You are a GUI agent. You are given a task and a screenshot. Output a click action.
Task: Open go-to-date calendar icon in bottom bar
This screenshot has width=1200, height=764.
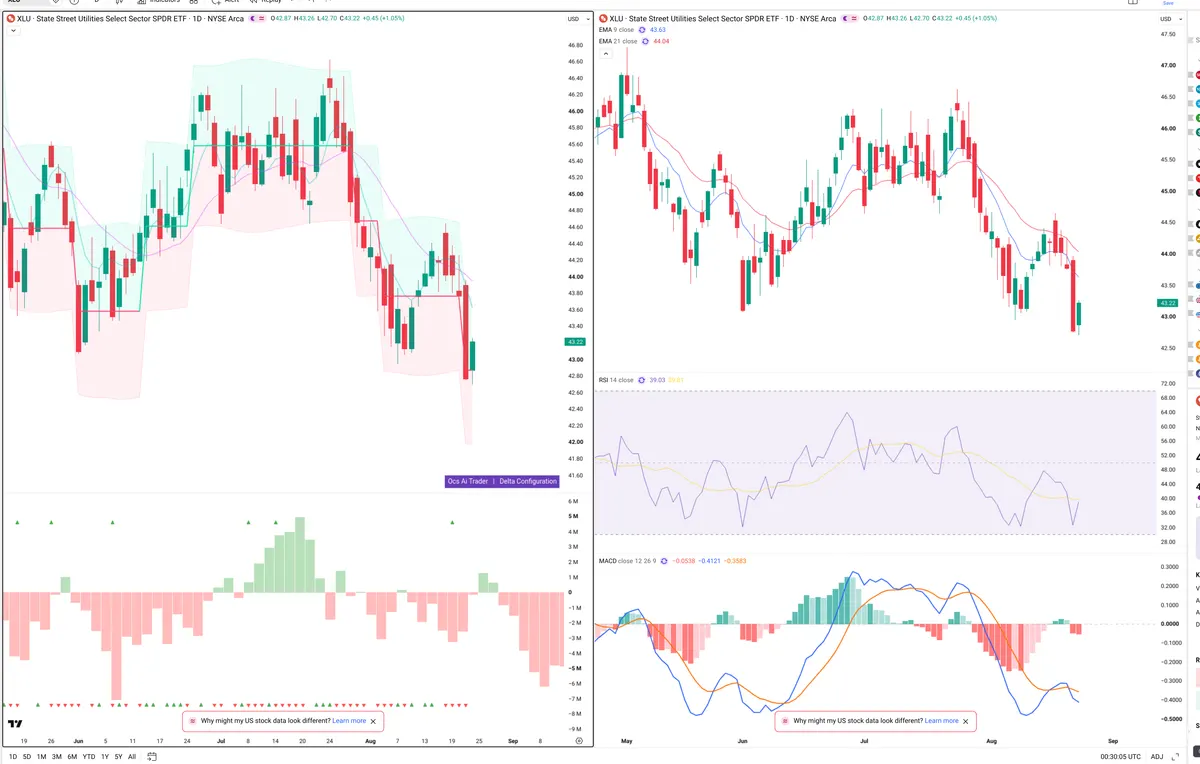point(153,756)
